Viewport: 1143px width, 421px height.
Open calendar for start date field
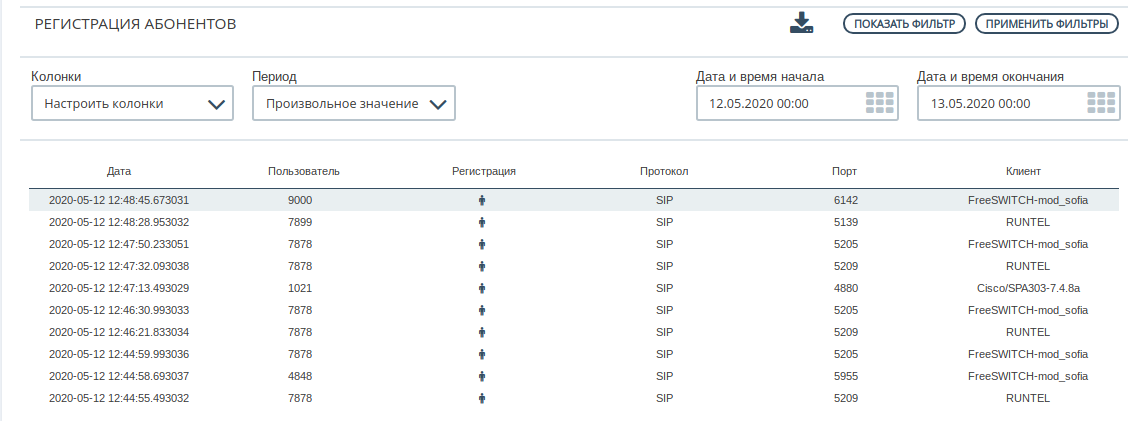(880, 103)
